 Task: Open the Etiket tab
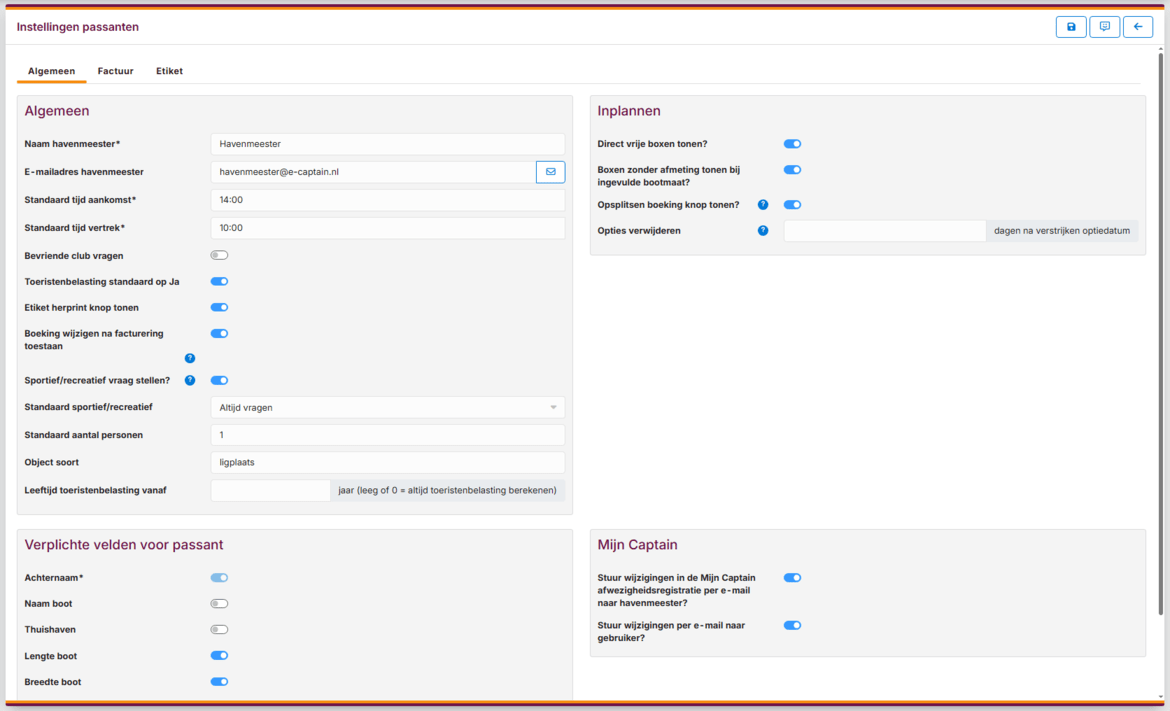pyautogui.click(x=169, y=71)
